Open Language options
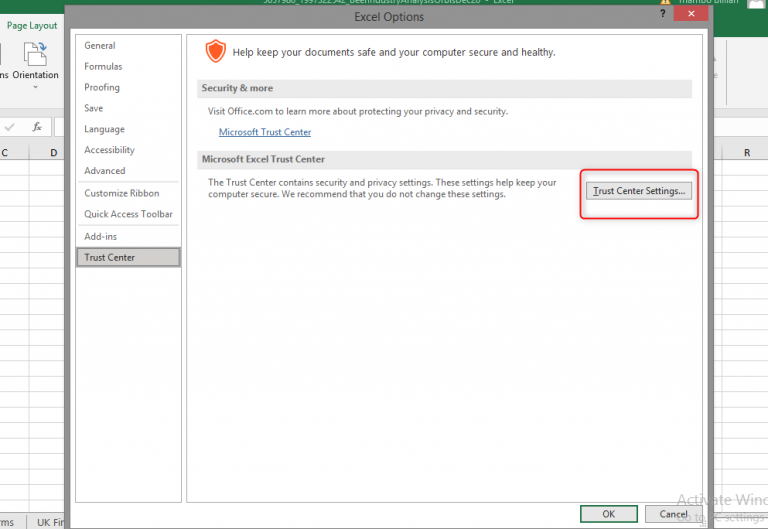 [x=104, y=129]
